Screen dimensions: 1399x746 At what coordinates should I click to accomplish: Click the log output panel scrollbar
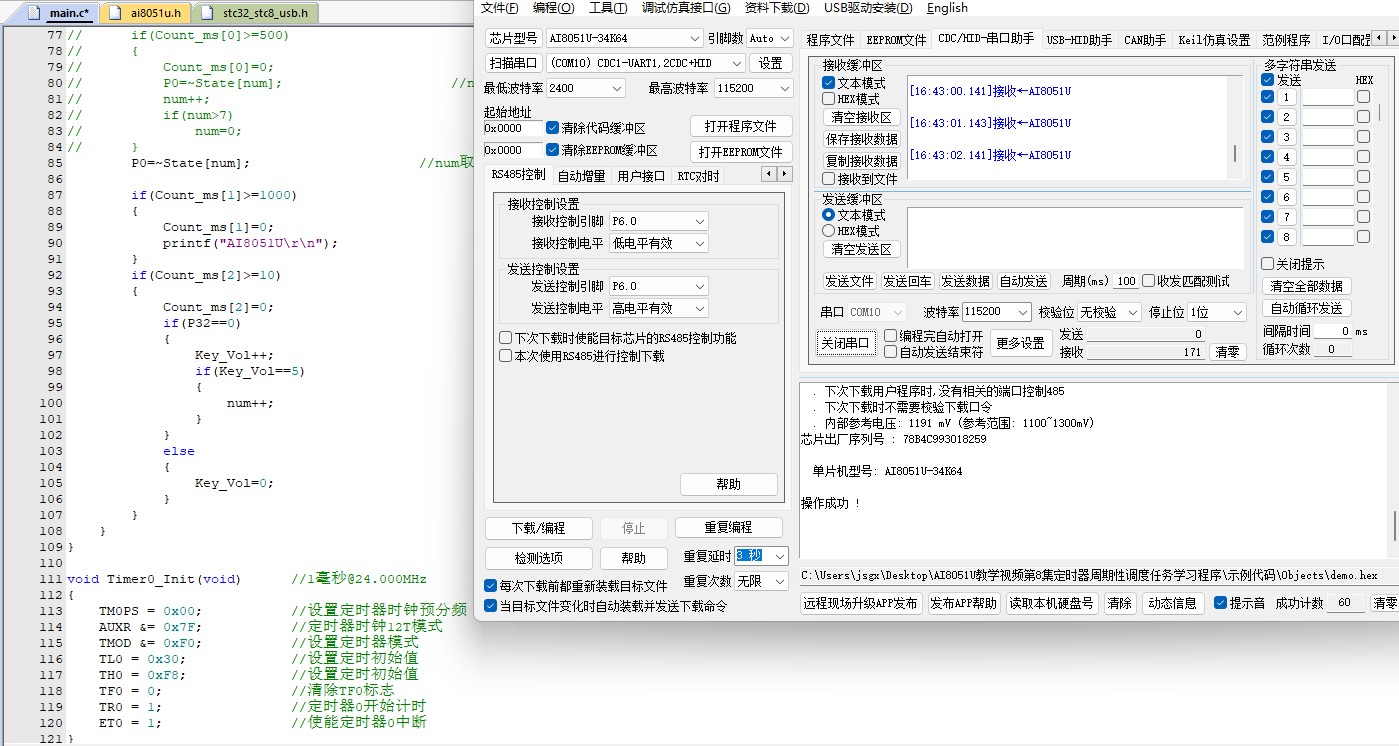pyautogui.click(x=1393, y=470)
